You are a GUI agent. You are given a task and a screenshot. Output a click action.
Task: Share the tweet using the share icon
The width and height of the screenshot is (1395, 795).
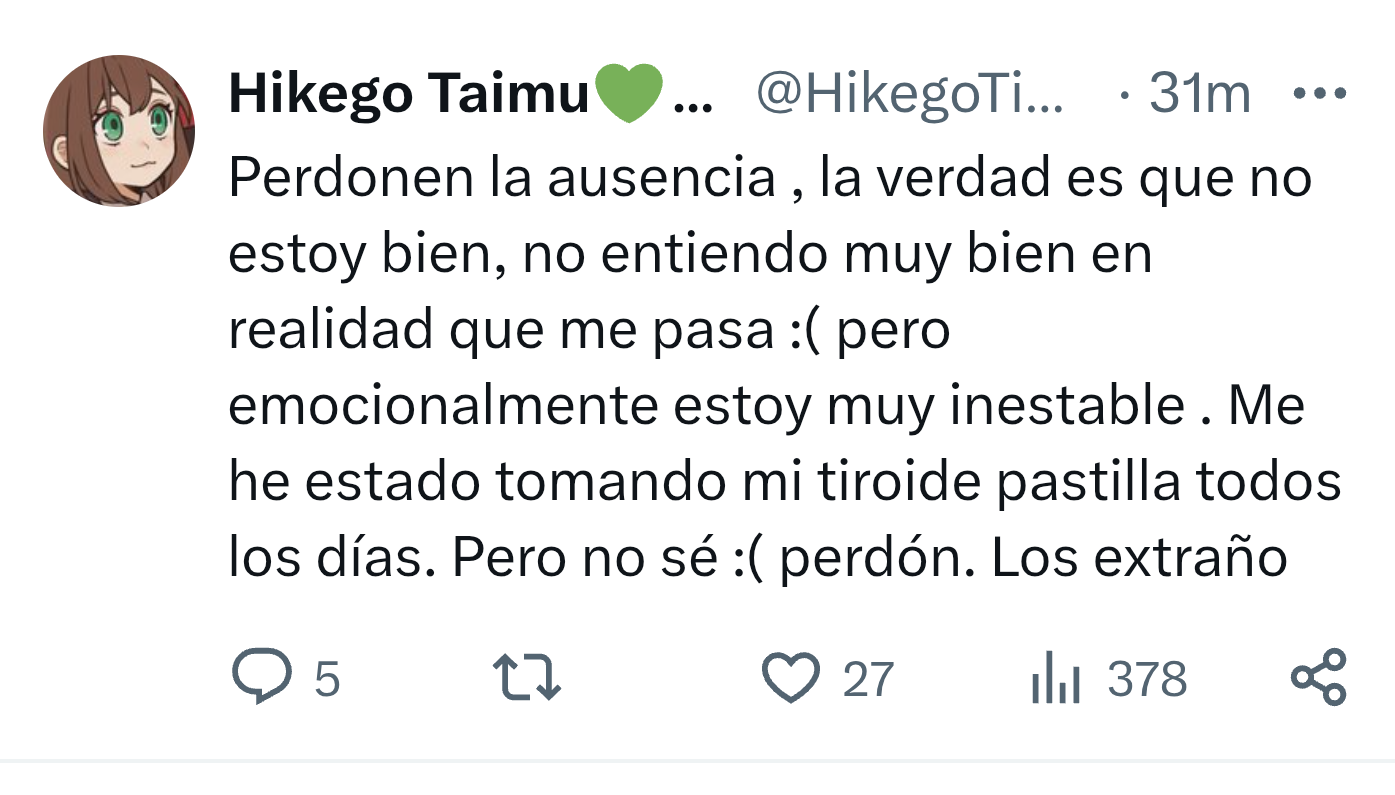click(1319, 677)
